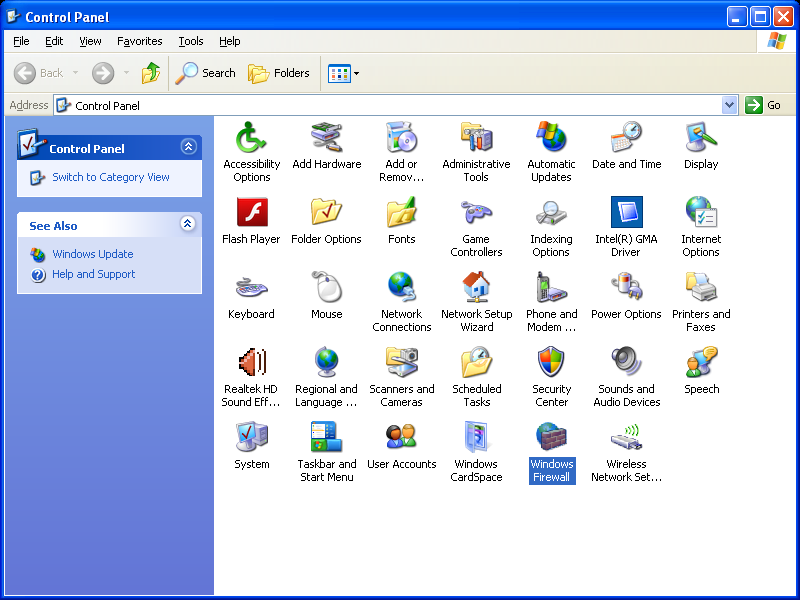This screenshot has height=600, width=800.
Task: Click the Up folder toolbar button
Action: click(151, 73)
